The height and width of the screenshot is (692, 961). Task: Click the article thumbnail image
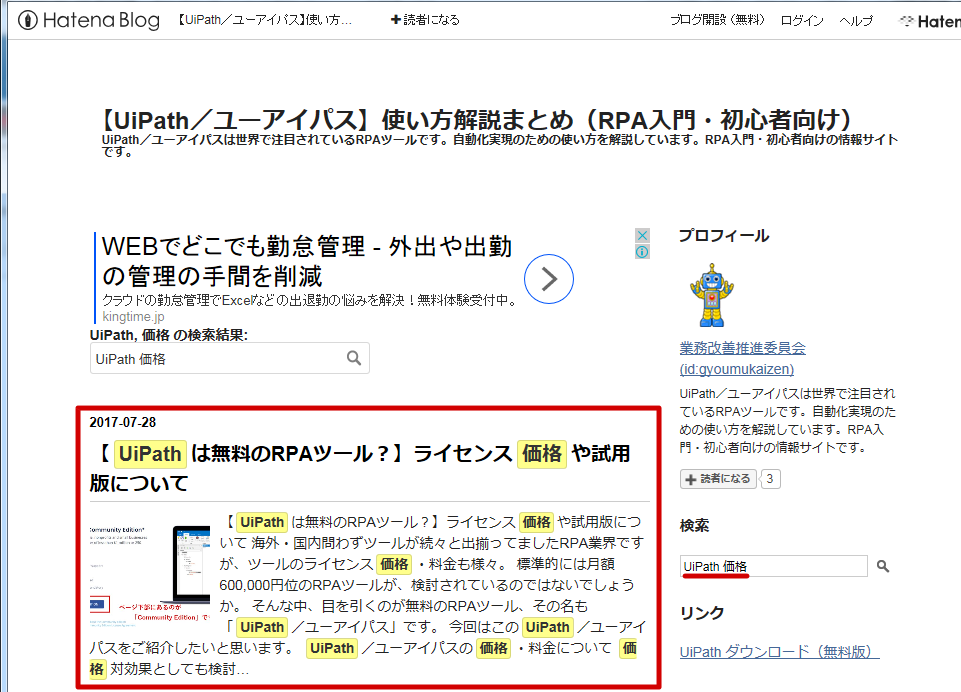click(x=150, y=575)
